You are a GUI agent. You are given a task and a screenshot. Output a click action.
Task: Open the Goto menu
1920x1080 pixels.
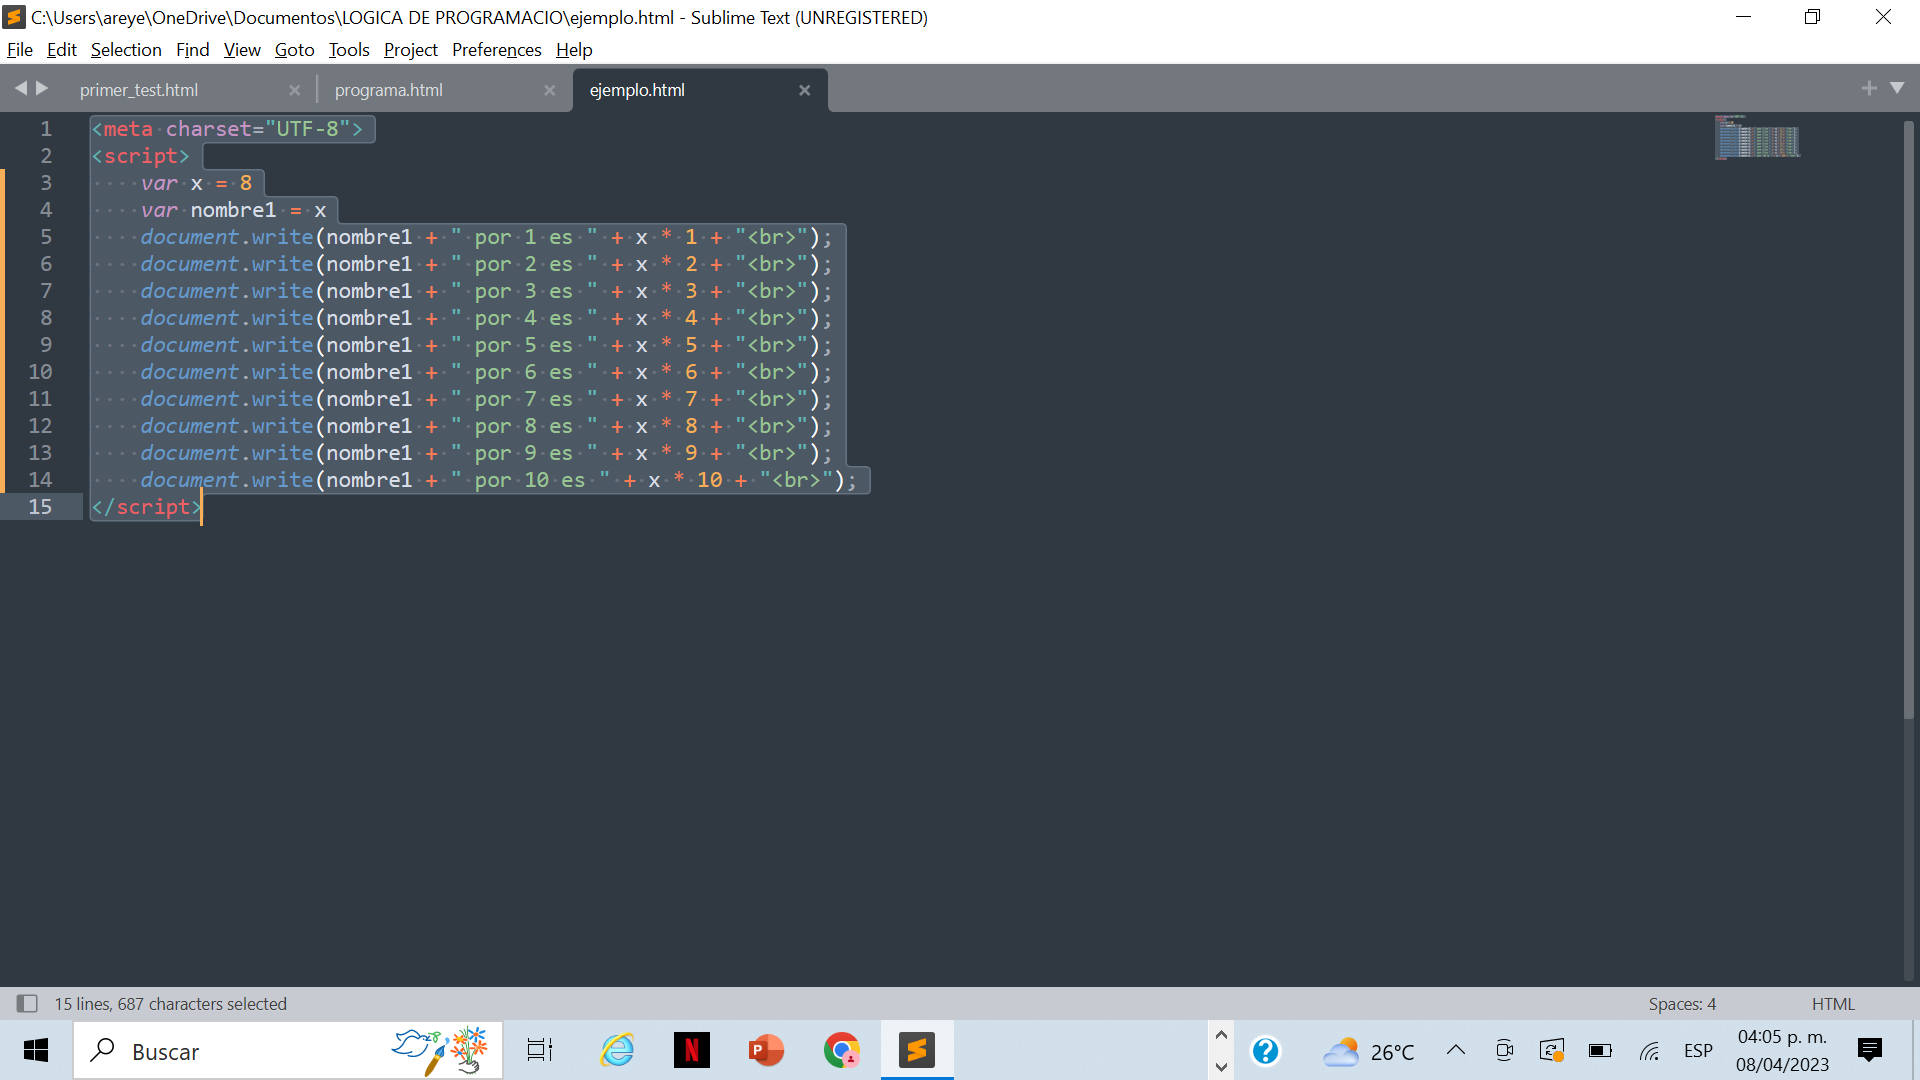[x=295, y=50]
